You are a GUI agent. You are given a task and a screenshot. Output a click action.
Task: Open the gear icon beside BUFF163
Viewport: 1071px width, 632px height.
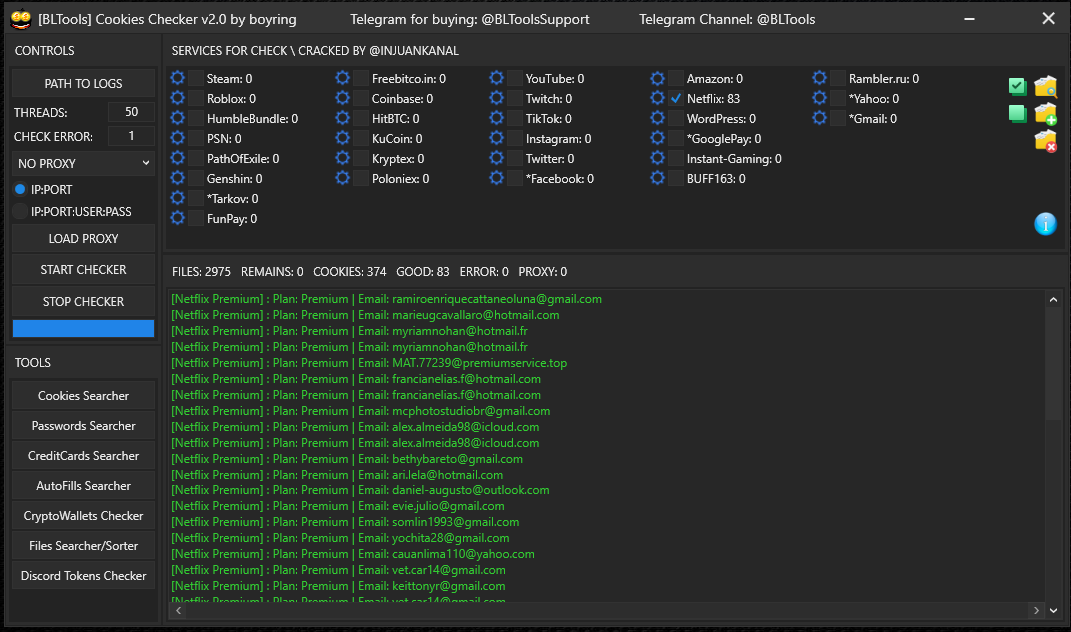(657, 178)
